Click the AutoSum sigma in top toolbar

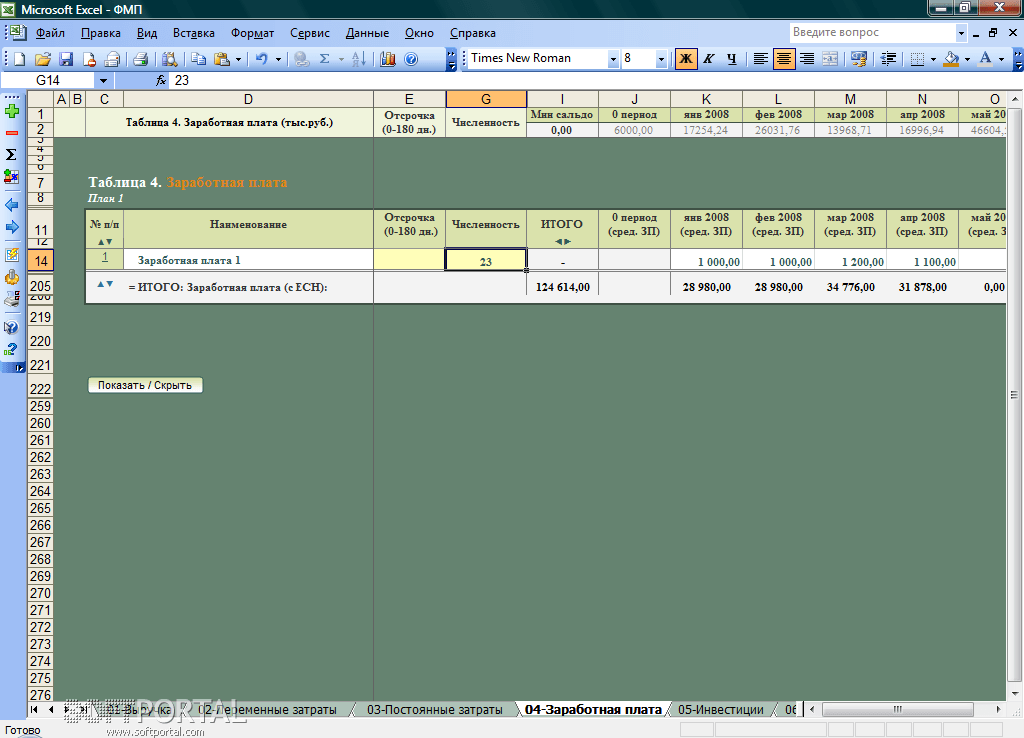pos(325,59)
